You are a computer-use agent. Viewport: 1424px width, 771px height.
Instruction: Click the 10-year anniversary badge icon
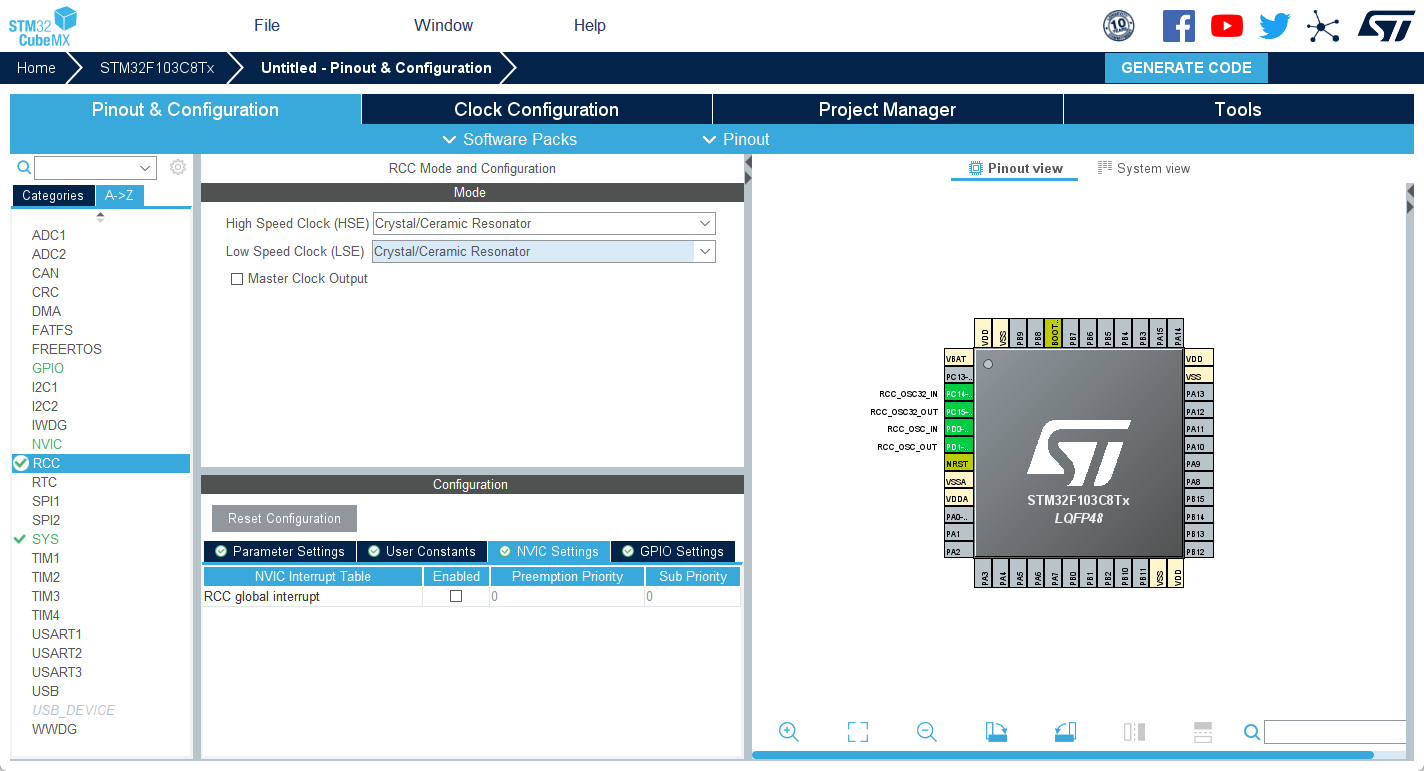click(x=1119, y=26)
